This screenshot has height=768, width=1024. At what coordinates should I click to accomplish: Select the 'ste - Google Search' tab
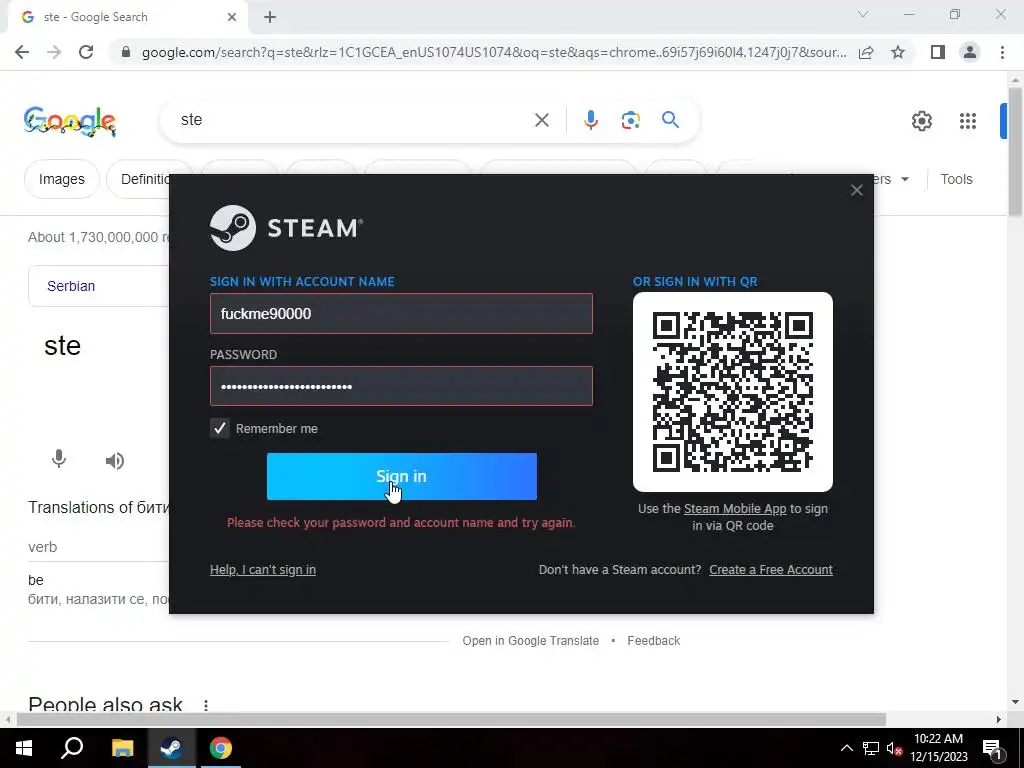click(127, 17)
